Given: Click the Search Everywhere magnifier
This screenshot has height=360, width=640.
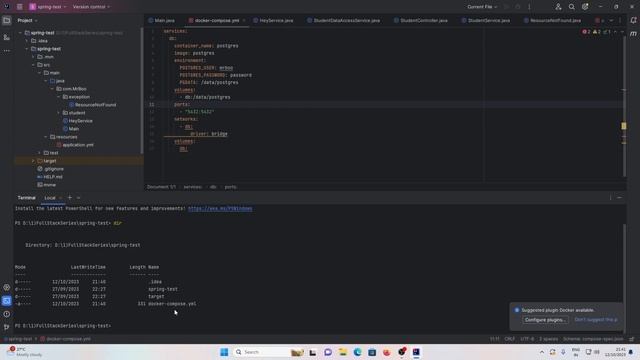Looking at the screenshot, I should point(571,7).
